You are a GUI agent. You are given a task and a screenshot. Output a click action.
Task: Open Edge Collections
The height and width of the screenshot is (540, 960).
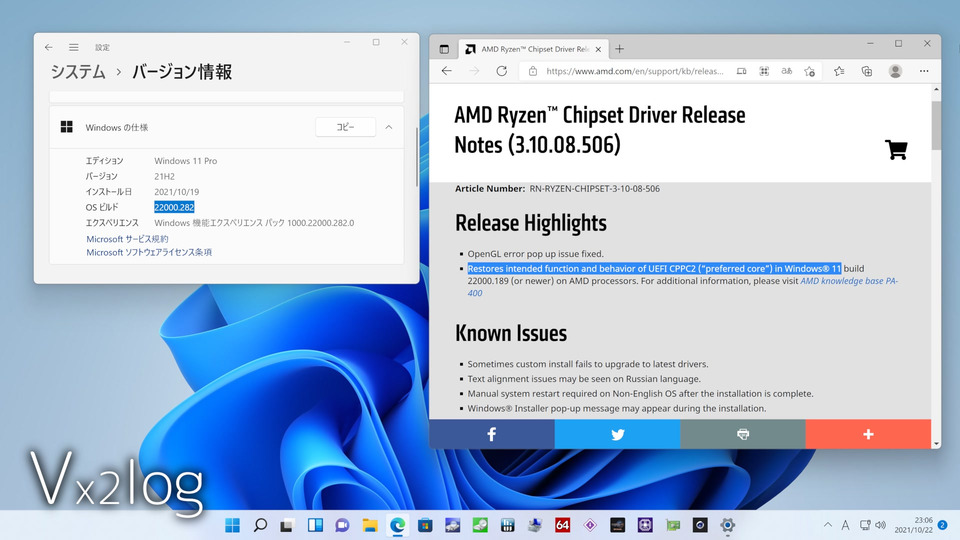coord(867,71)
